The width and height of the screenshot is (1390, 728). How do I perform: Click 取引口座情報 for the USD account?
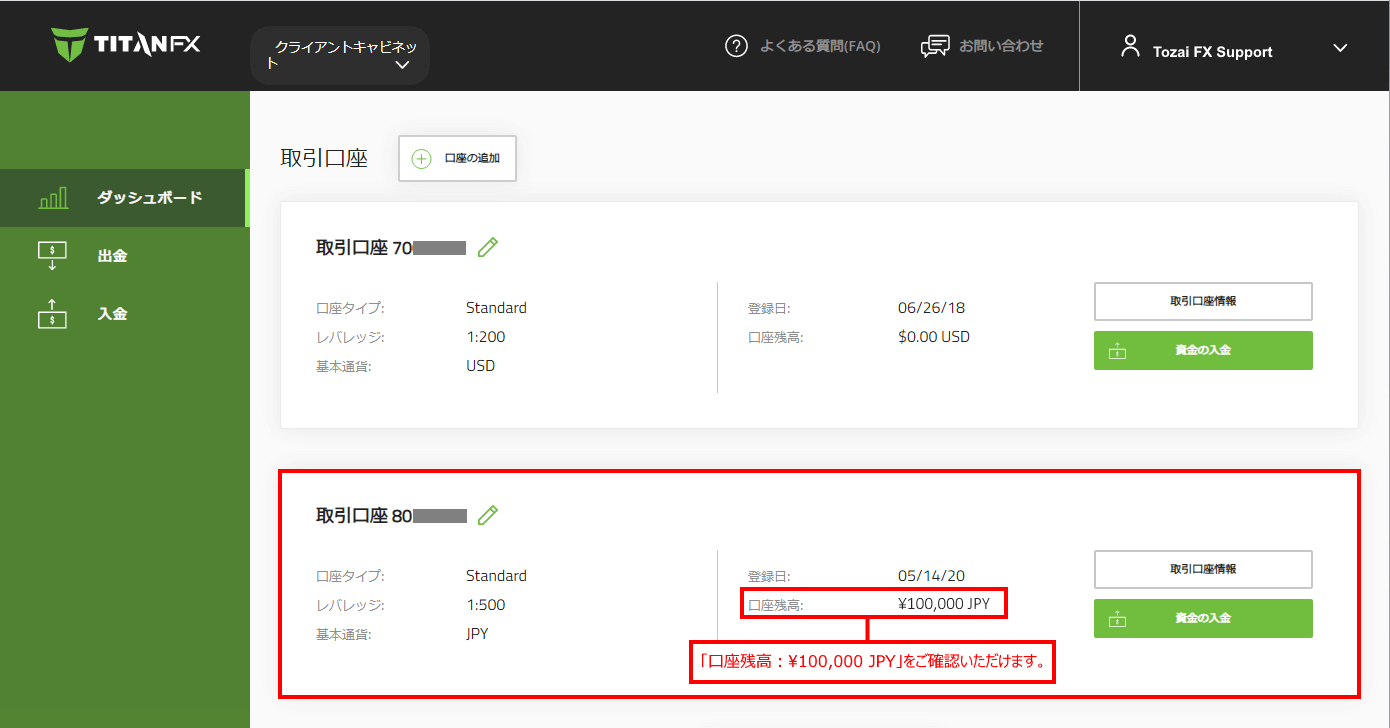click(x=1203, y=301)
